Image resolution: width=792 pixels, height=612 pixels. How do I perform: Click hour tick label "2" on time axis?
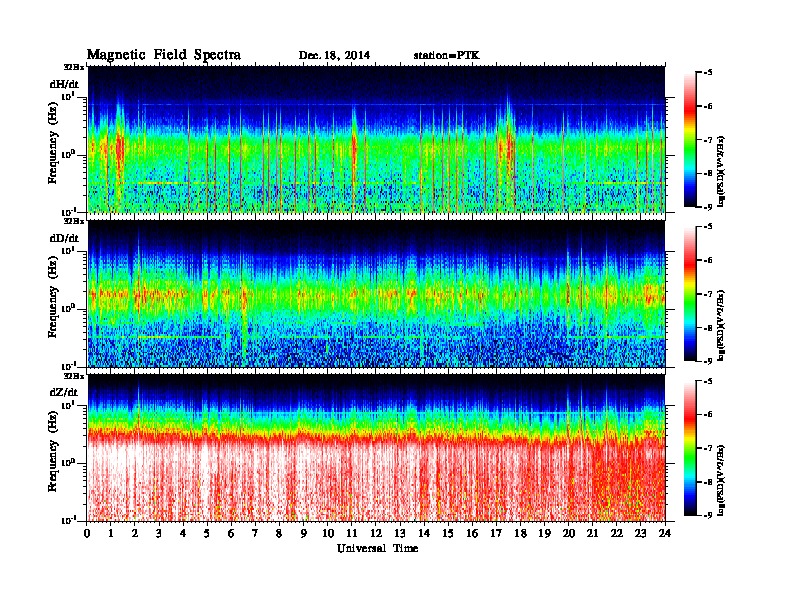click(135, 533)
